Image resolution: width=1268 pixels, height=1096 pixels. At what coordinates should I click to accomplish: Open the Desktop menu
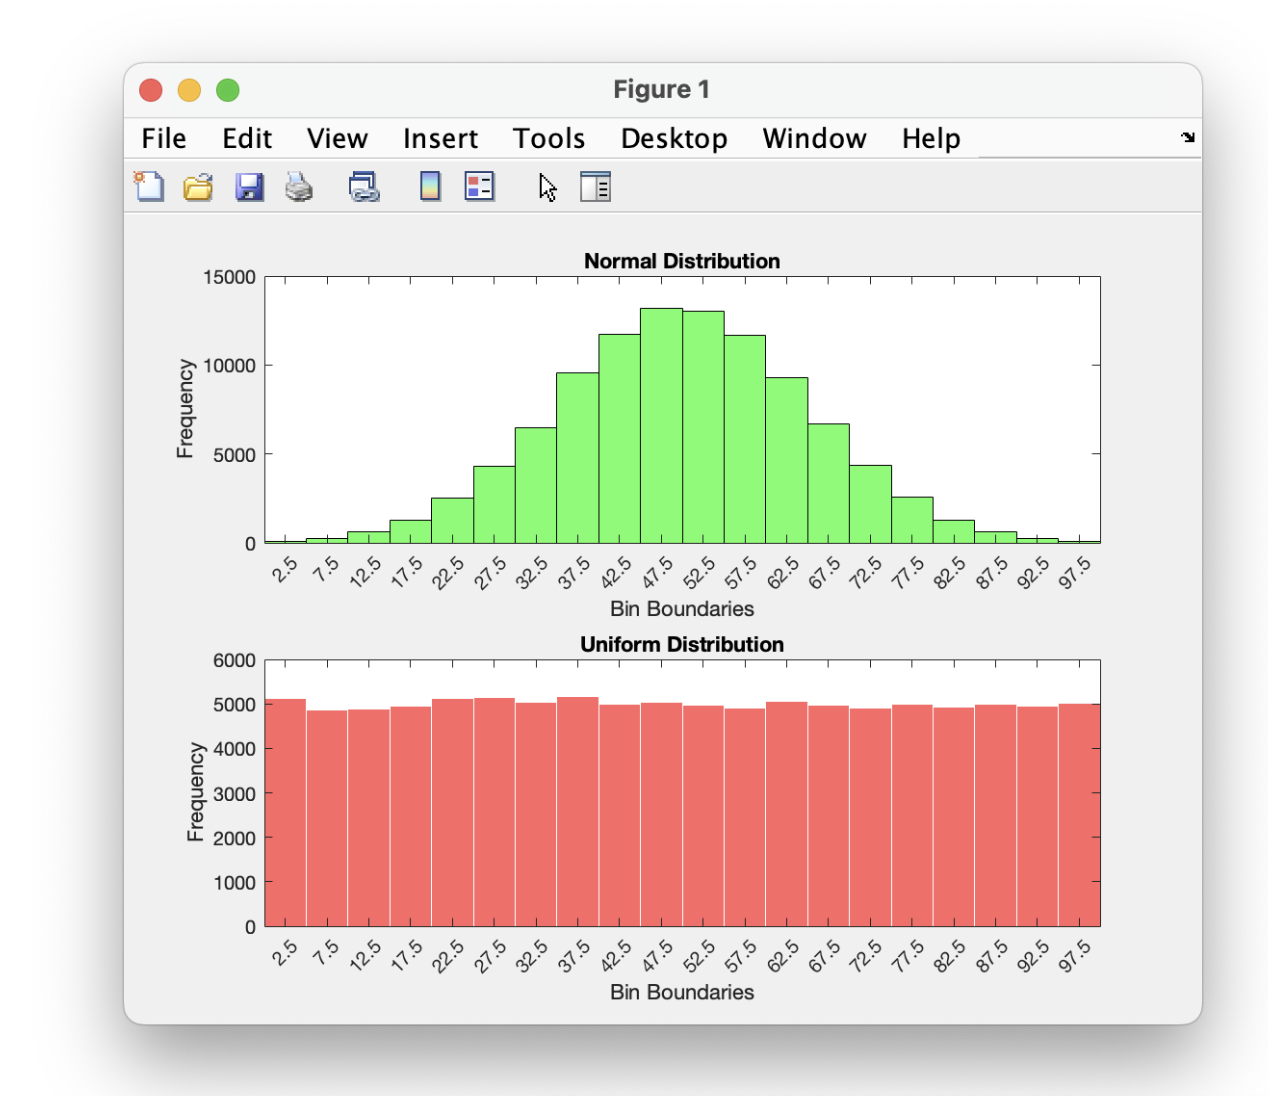point(674,138)
